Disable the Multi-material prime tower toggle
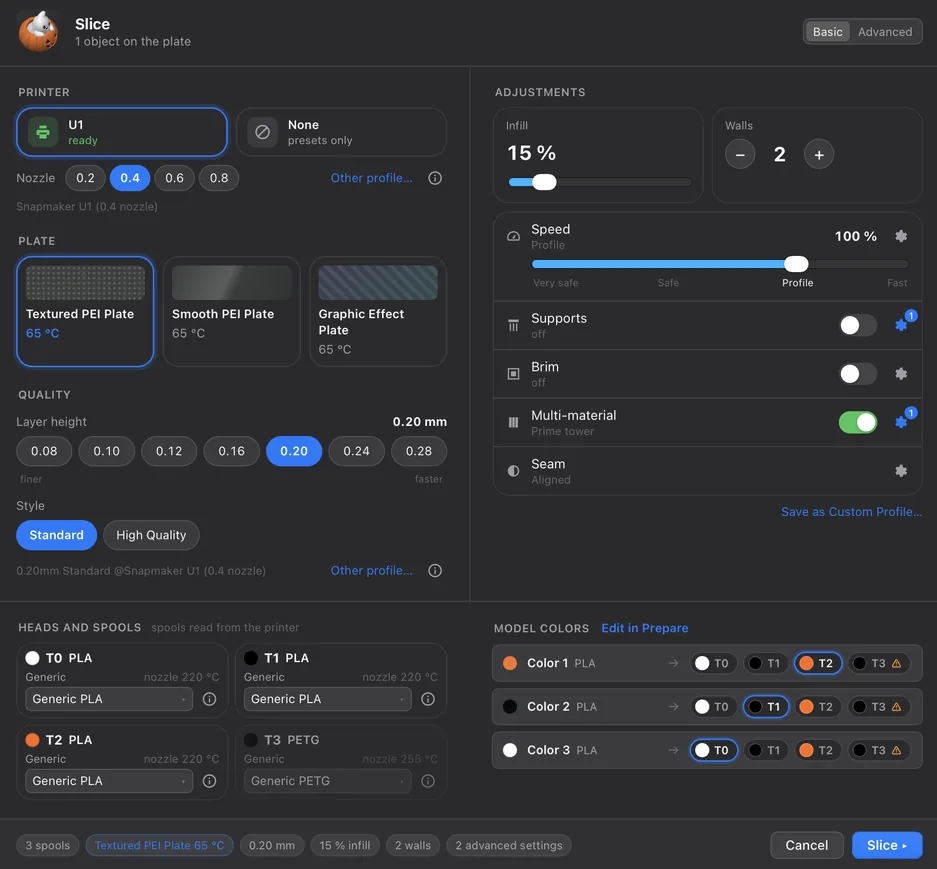This screenshot has height=869, width=937. 858,422
